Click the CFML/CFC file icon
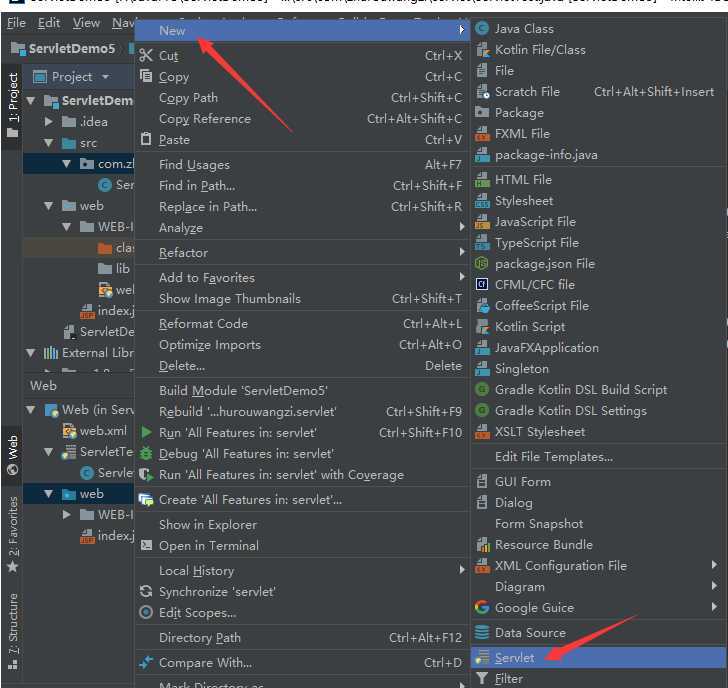 tap(482, 284)
